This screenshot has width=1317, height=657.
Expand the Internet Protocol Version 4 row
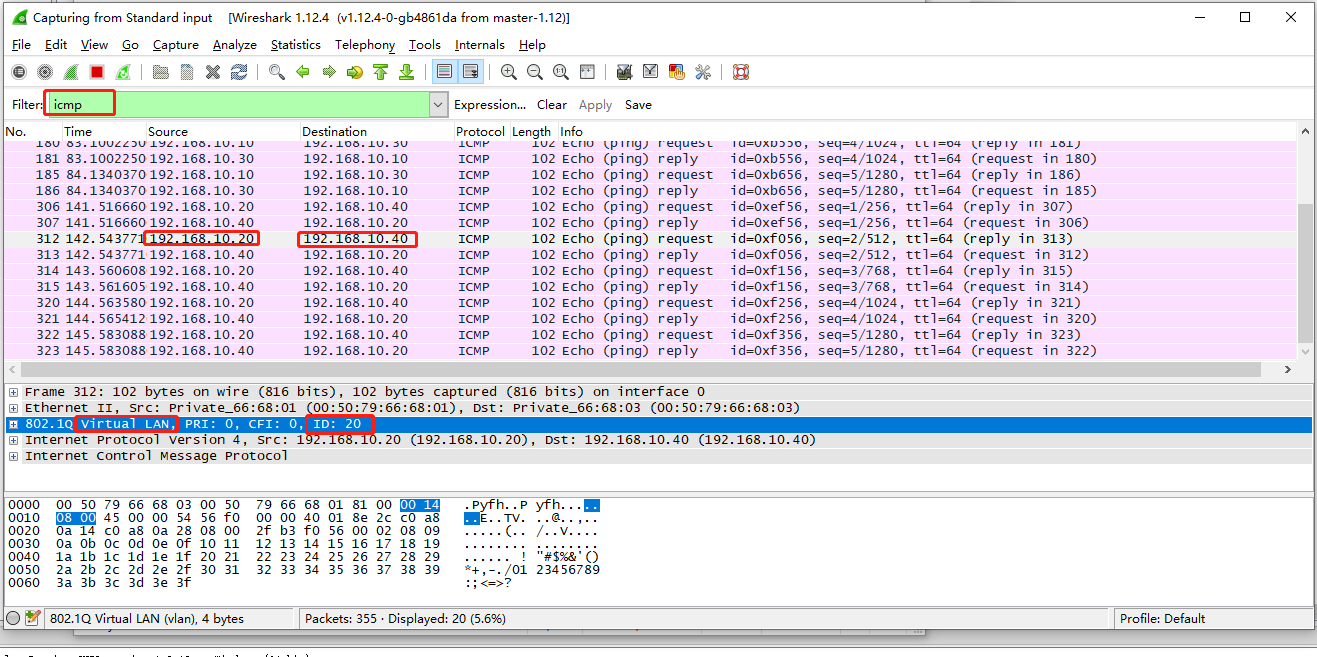click(x=13, y=440)
